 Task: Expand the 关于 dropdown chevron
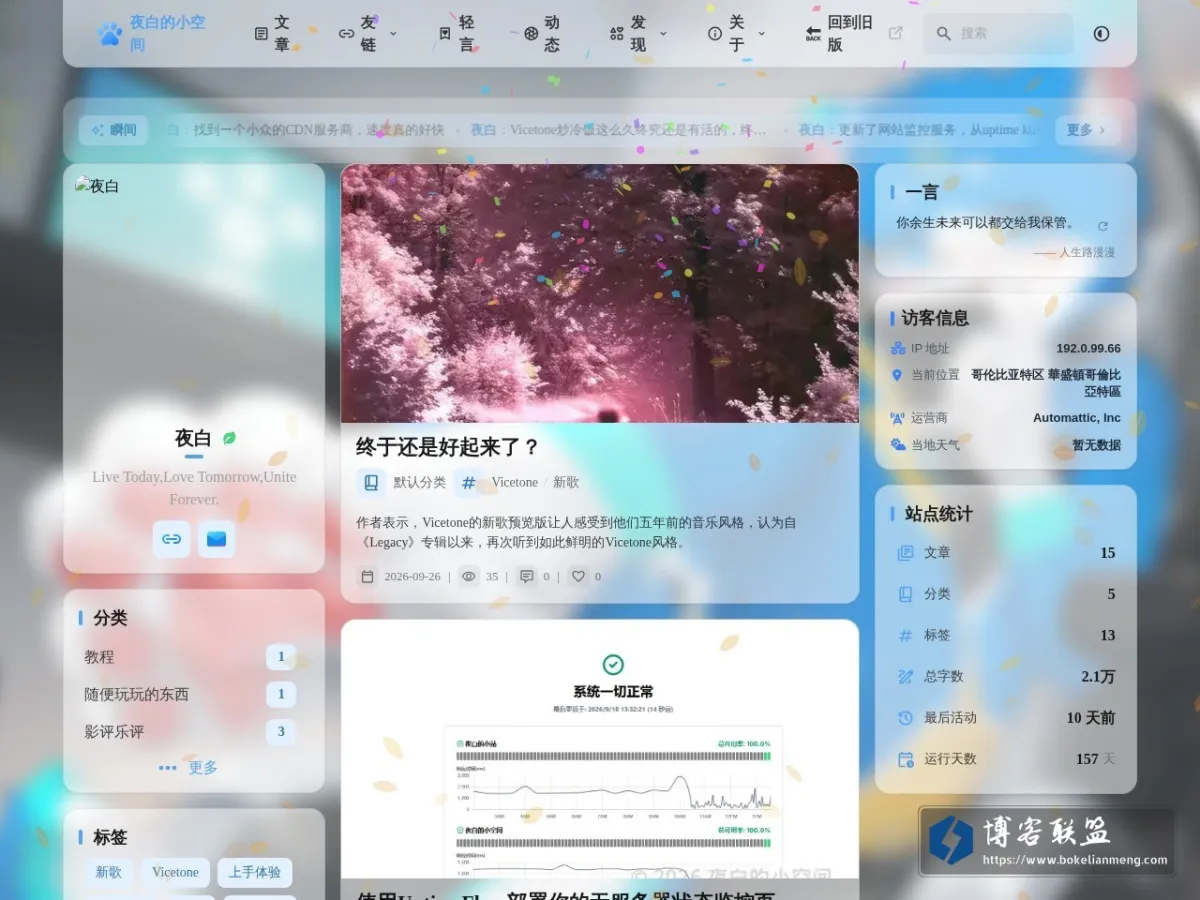[762, 33]
